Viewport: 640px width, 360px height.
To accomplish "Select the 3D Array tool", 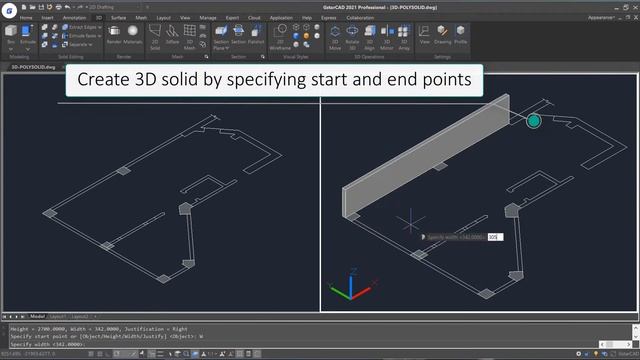I will click(x=404, y=37).
